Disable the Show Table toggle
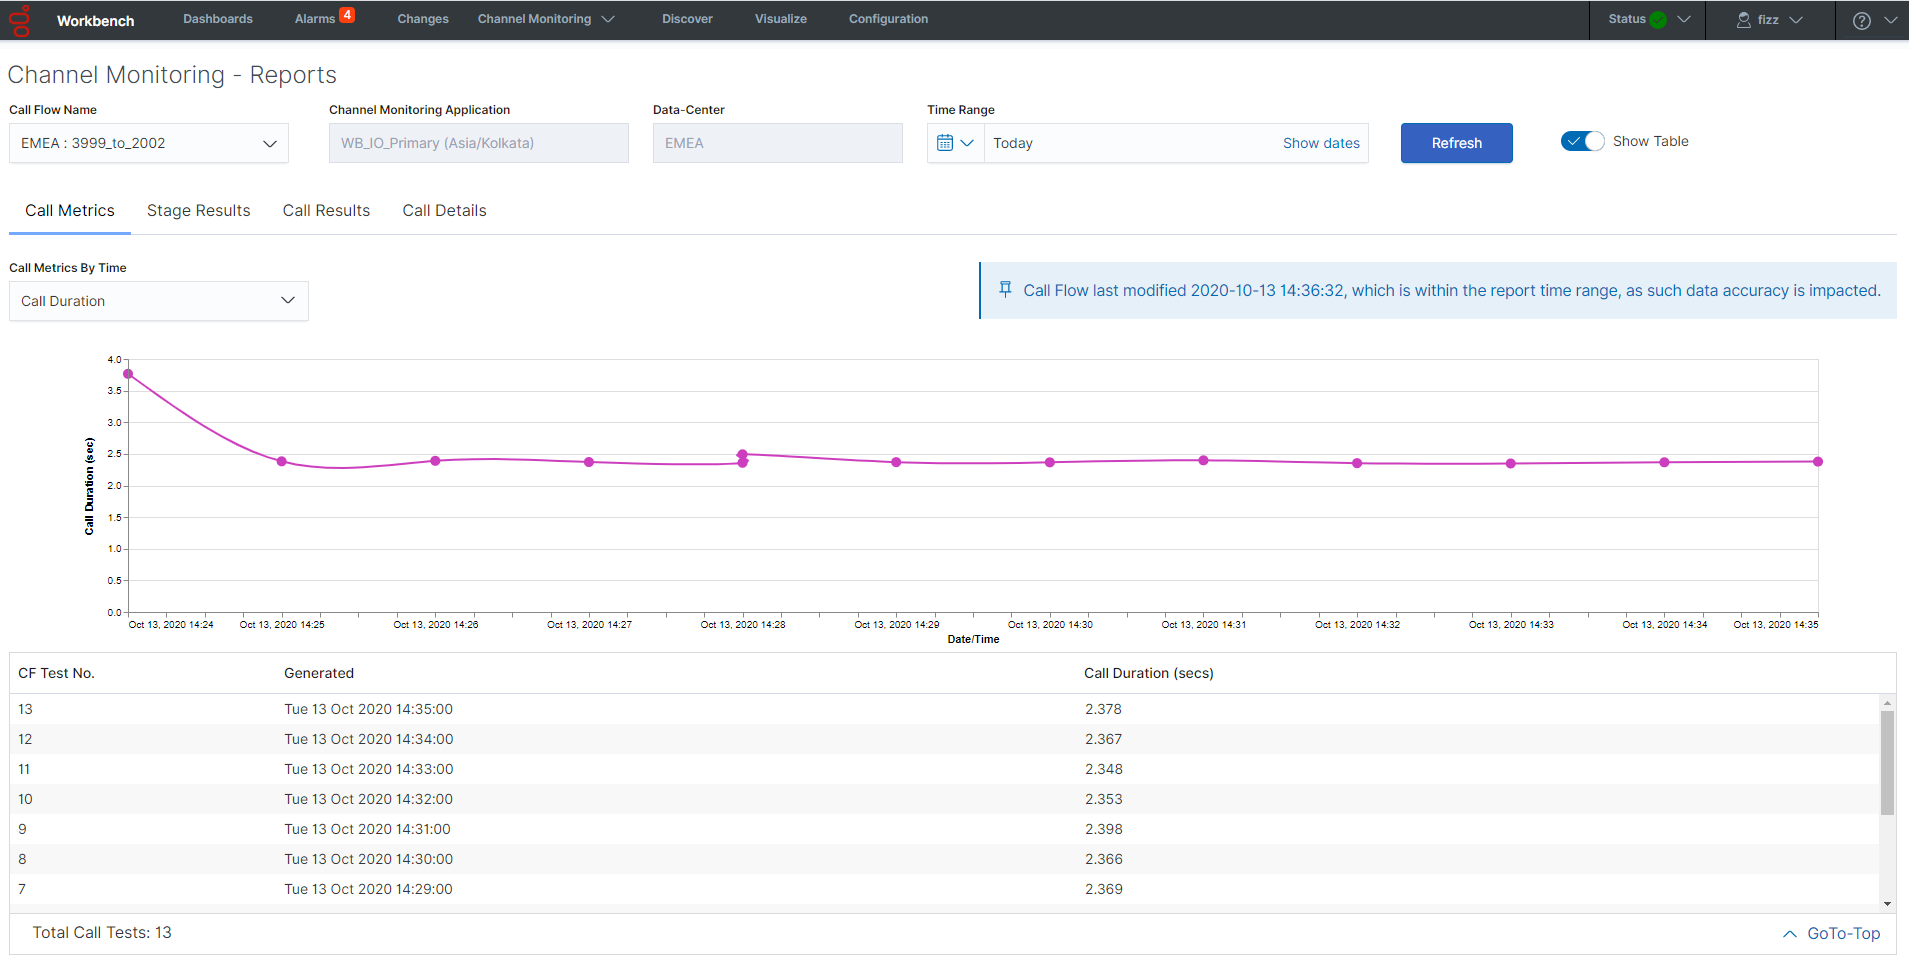This screenshot has width=1909, height=965. [x=1581, y=141]
